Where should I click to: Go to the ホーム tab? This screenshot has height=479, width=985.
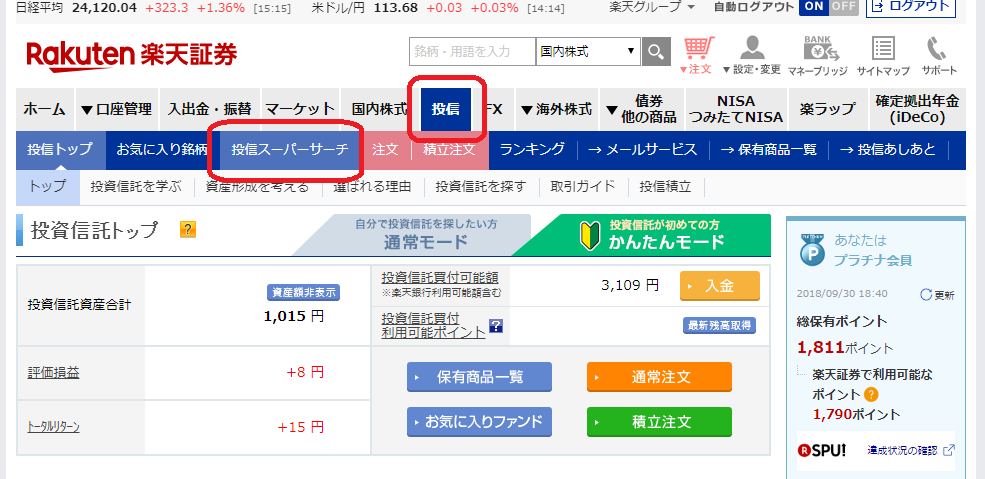point(45,109)
